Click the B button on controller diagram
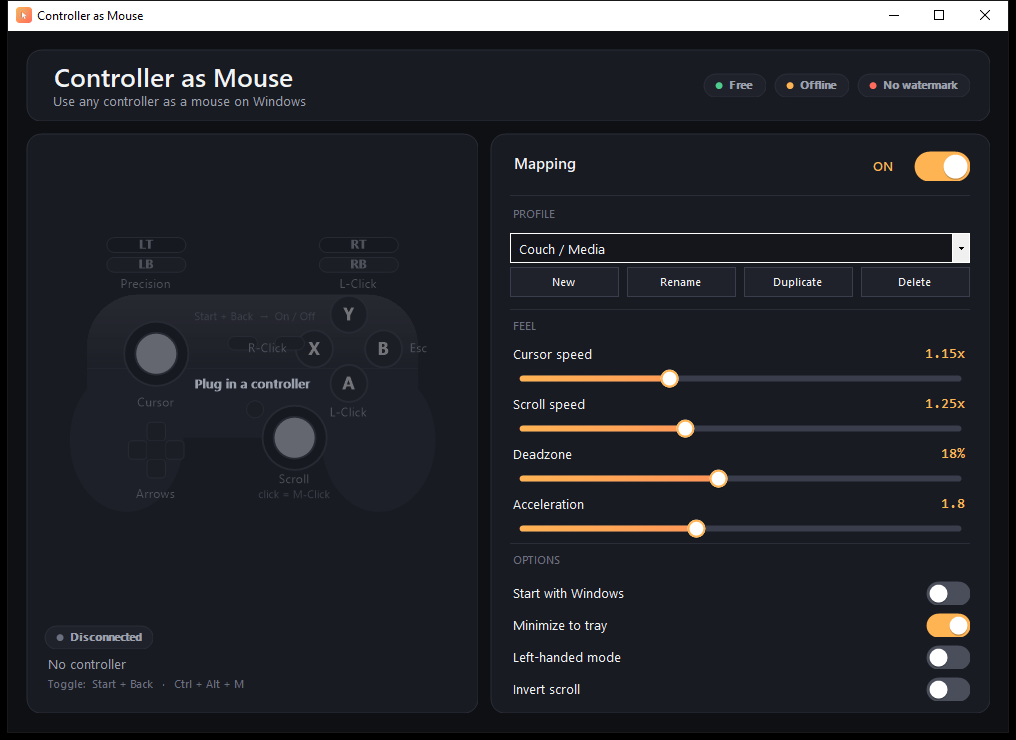The image size is (1016, 740). [383, 349]
